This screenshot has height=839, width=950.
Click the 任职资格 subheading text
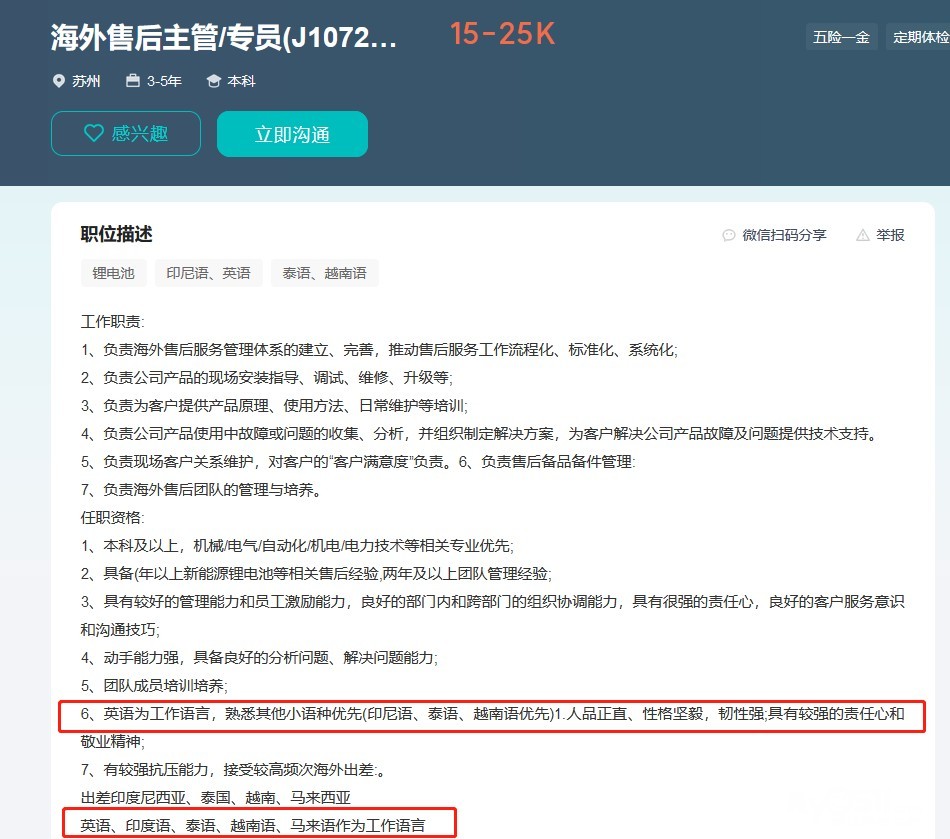click(112, 518)
